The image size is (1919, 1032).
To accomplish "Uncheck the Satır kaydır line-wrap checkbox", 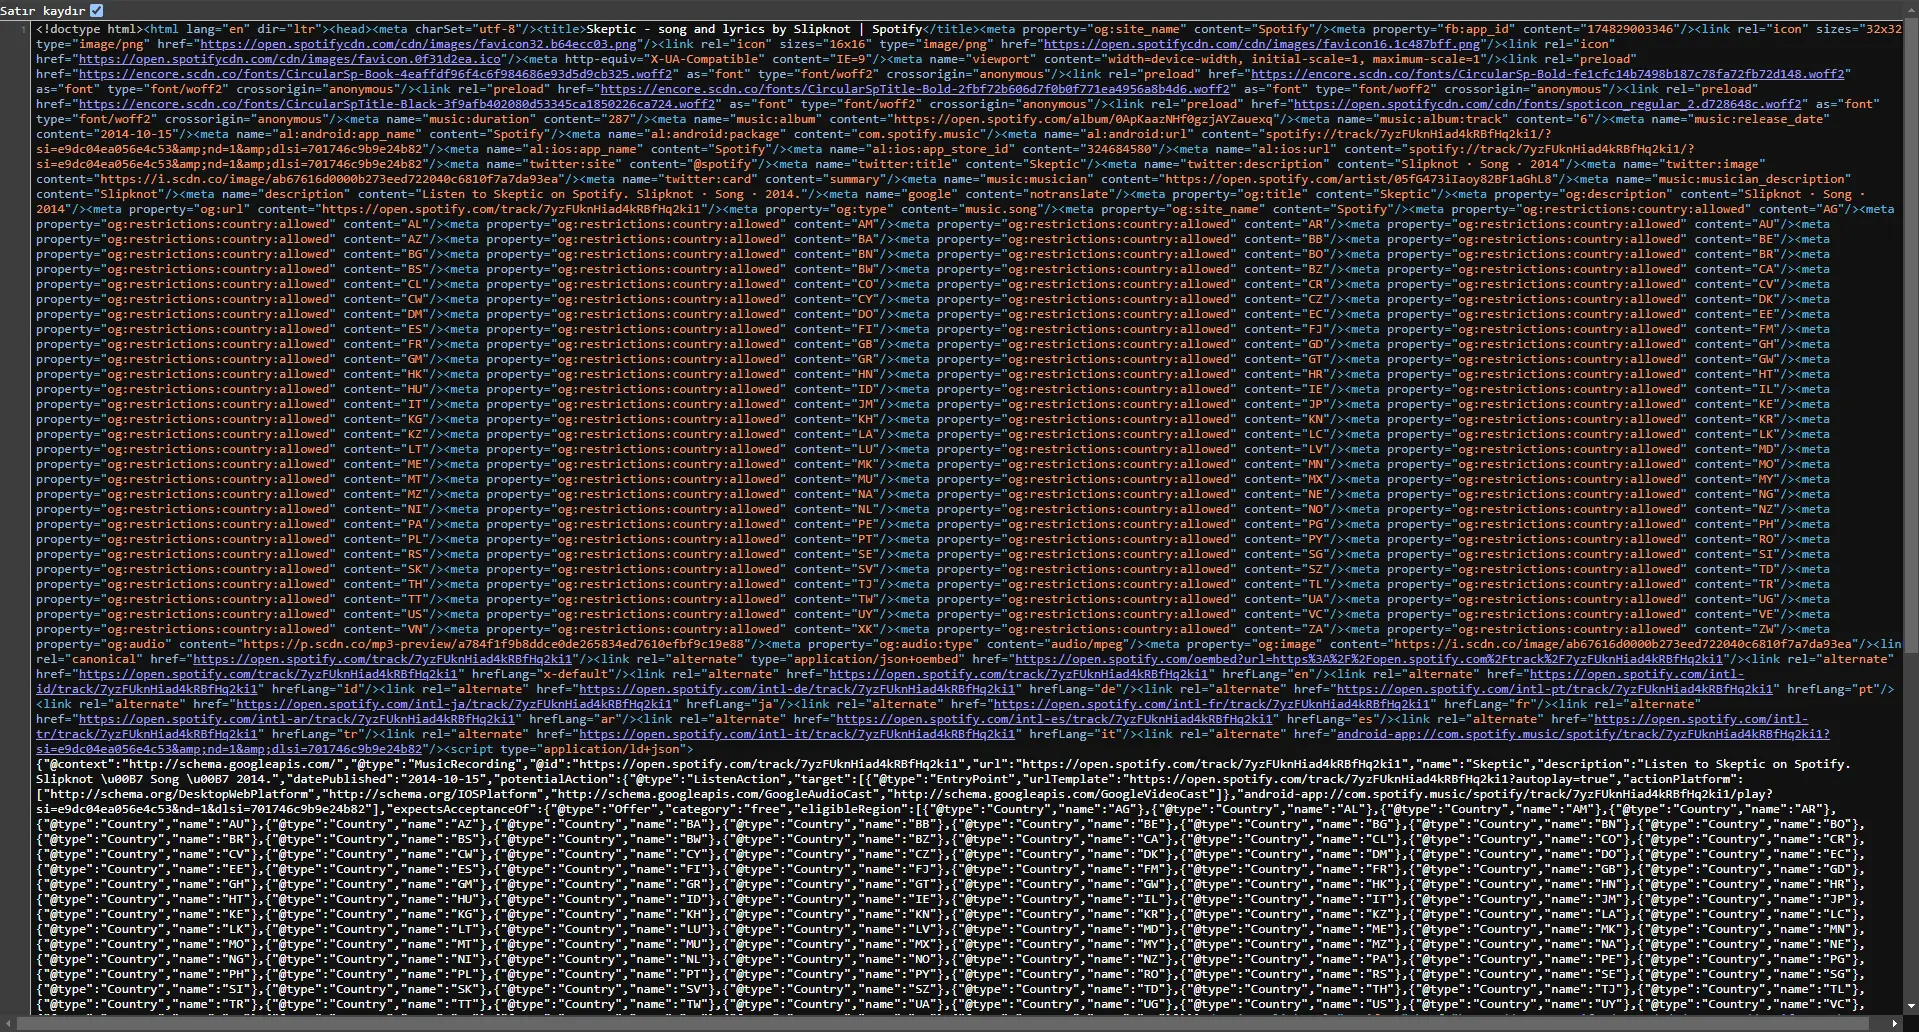I will coord(96,10).
